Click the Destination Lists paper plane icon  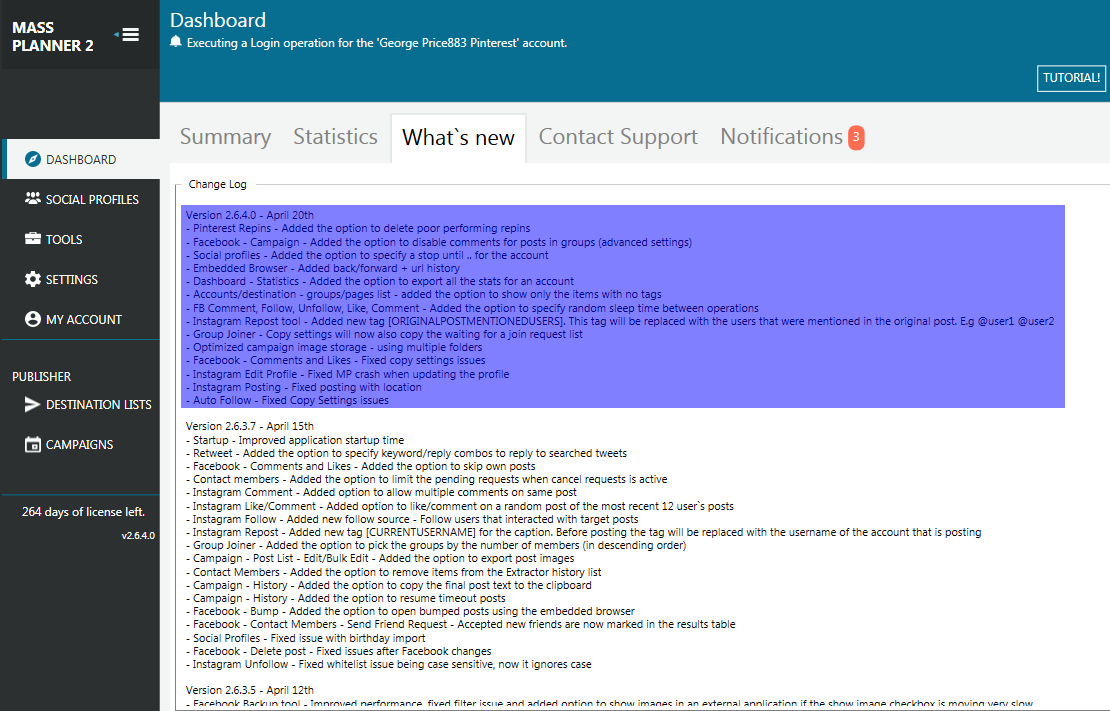tap(32, 404)
